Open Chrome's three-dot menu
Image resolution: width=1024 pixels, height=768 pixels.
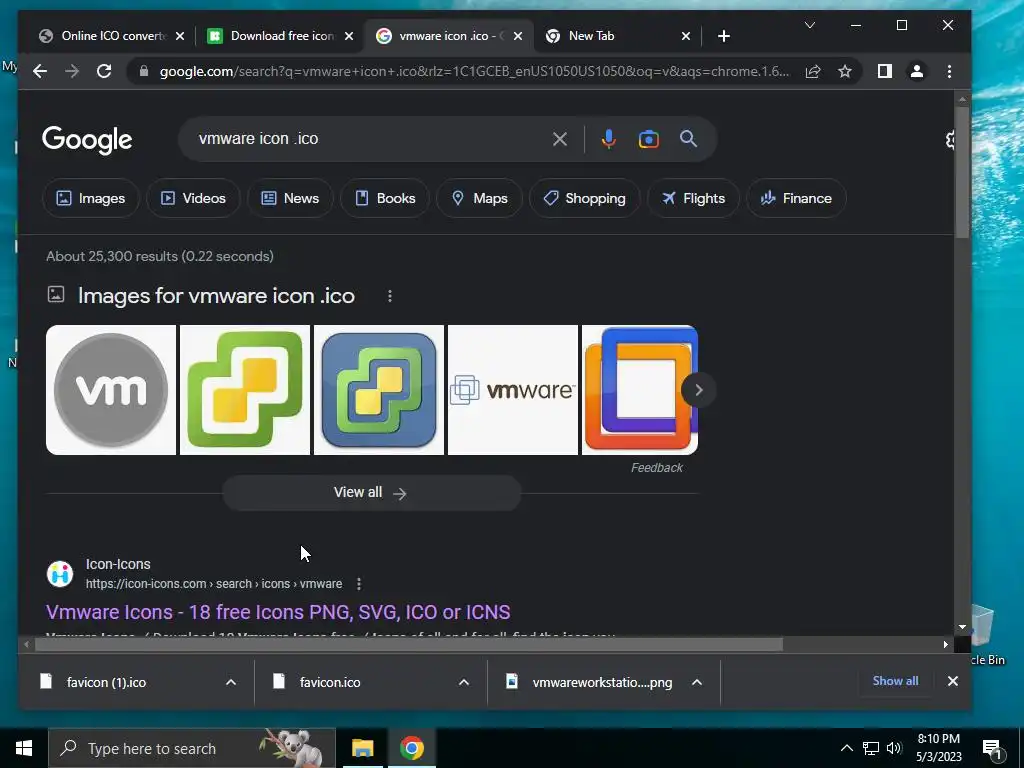950,71
